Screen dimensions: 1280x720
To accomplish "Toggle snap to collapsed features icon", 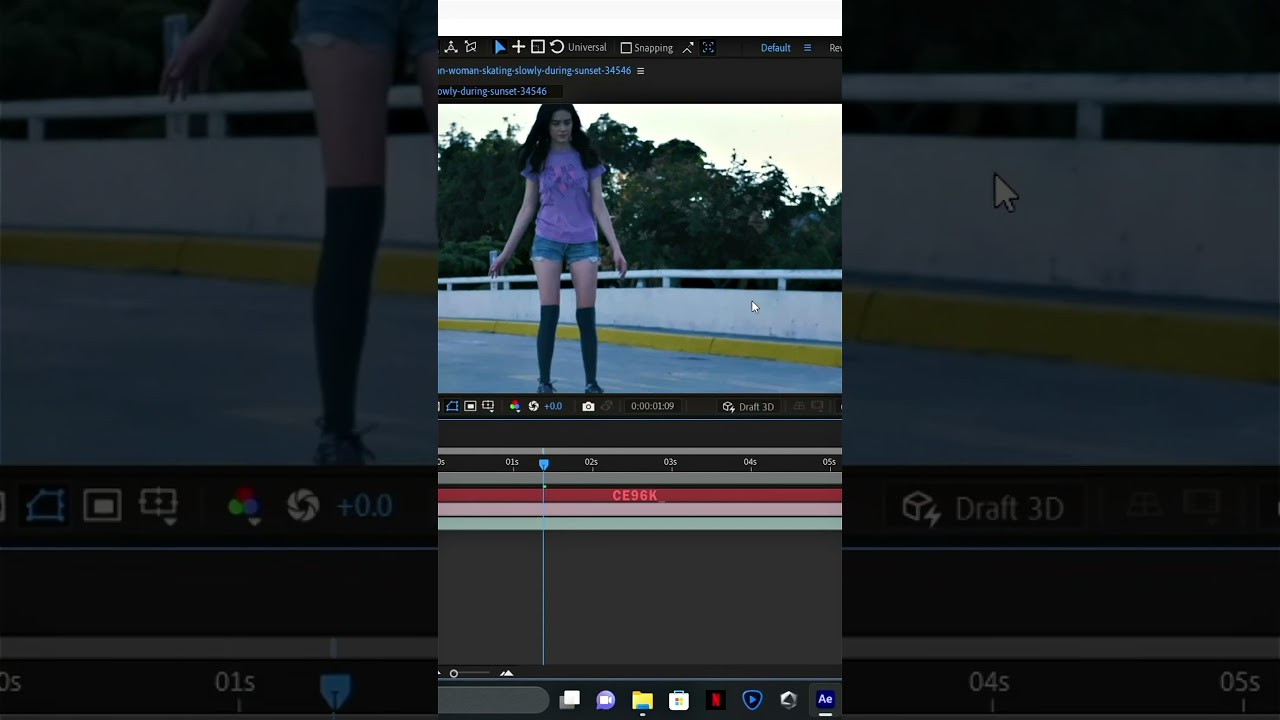I will tap(708, 48).
